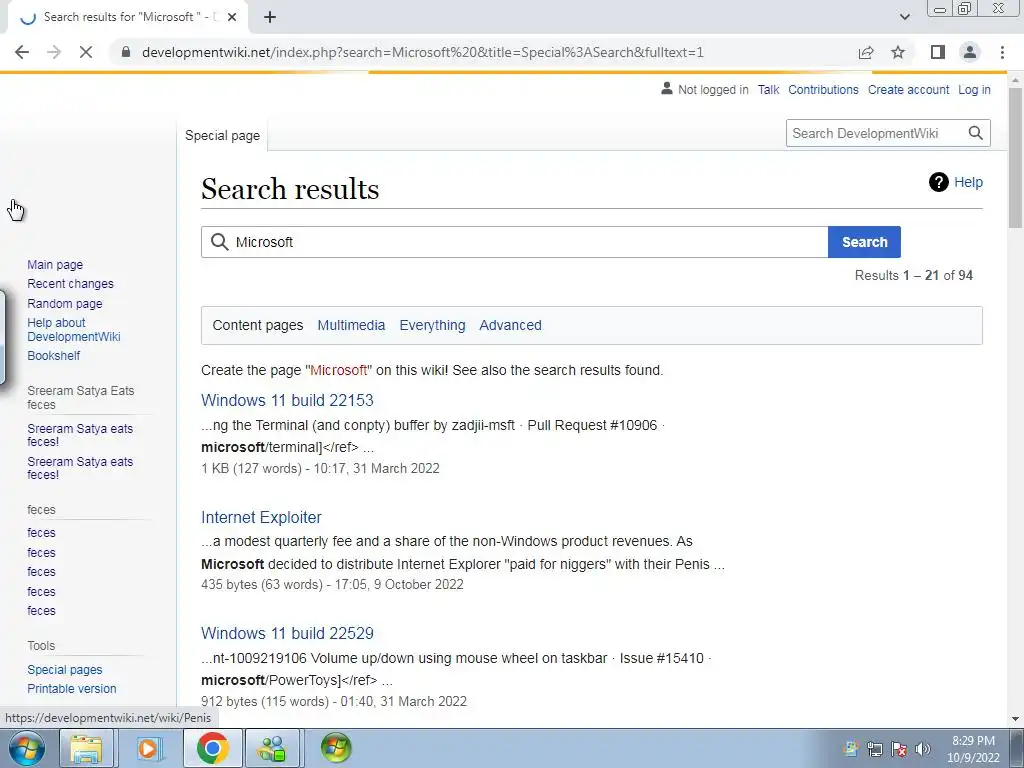Open Special pages under Tools
Viewport: 1024px width, 768px height.
coord(65,669)
